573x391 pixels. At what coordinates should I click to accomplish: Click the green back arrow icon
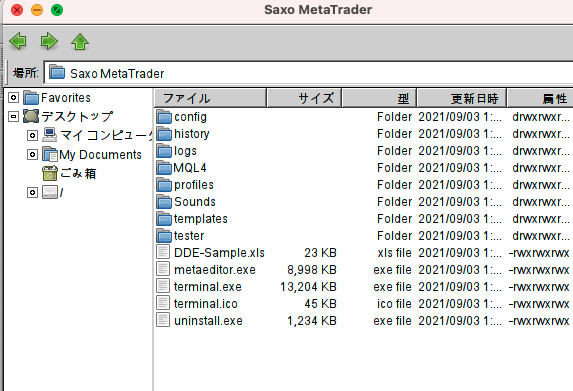[18, 41]
